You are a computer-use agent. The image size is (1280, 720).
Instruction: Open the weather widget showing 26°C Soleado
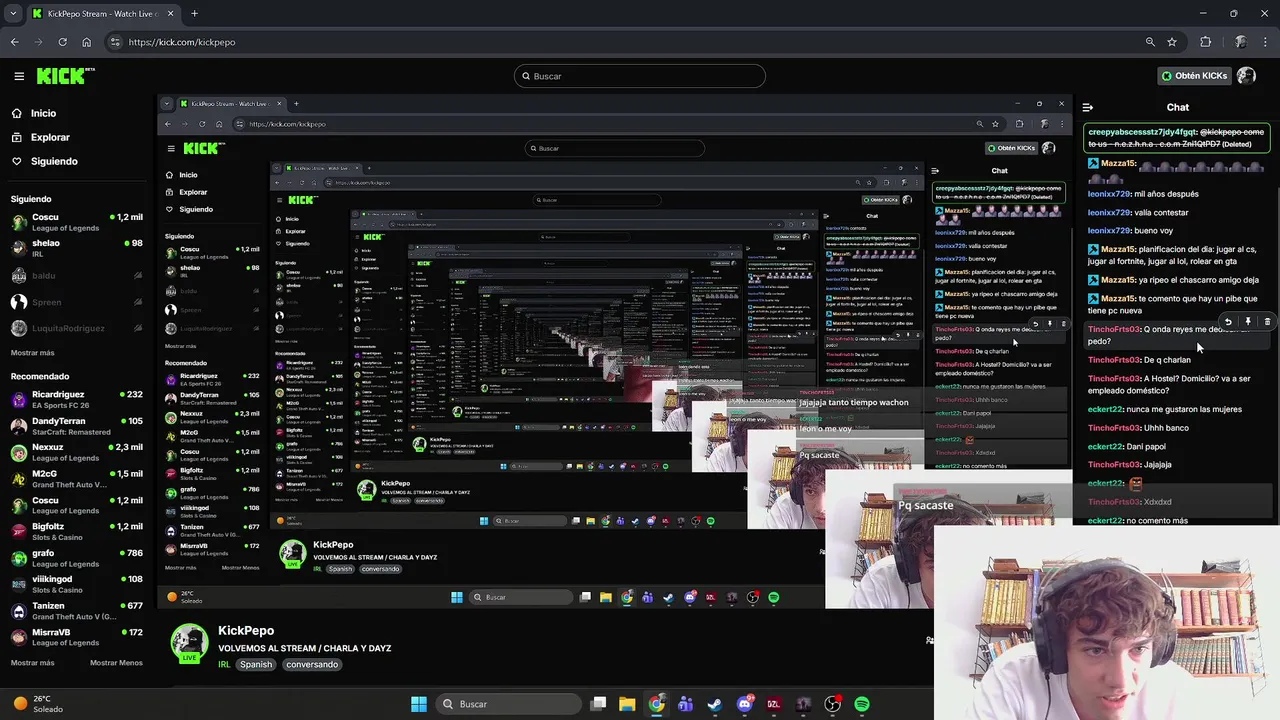tap(38, 704)
